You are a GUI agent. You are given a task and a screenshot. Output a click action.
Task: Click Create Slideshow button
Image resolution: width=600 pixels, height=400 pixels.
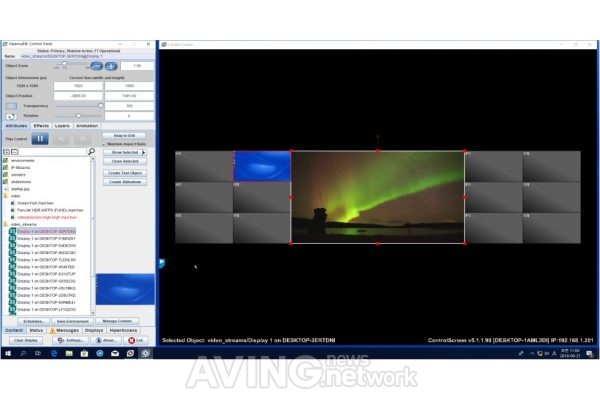pos(125,182)
